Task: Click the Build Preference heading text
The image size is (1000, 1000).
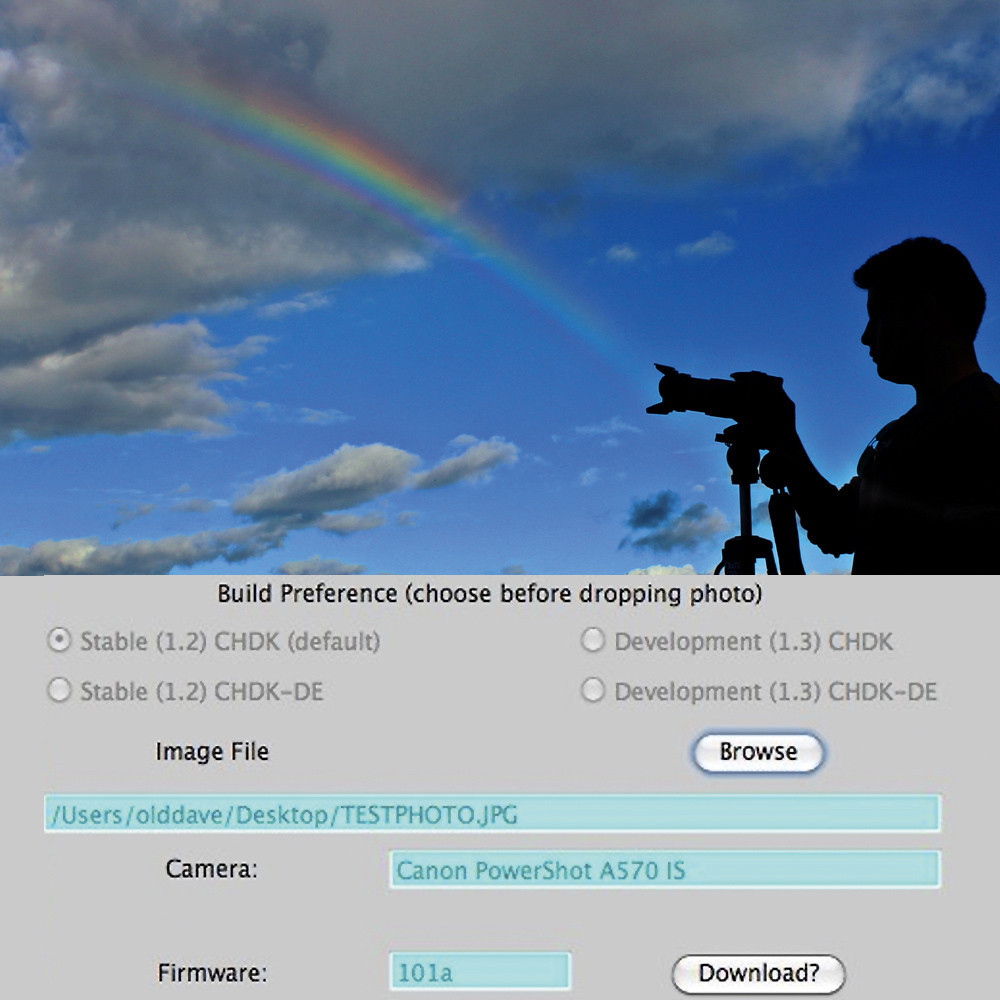Action: click(x=490, y=594)
